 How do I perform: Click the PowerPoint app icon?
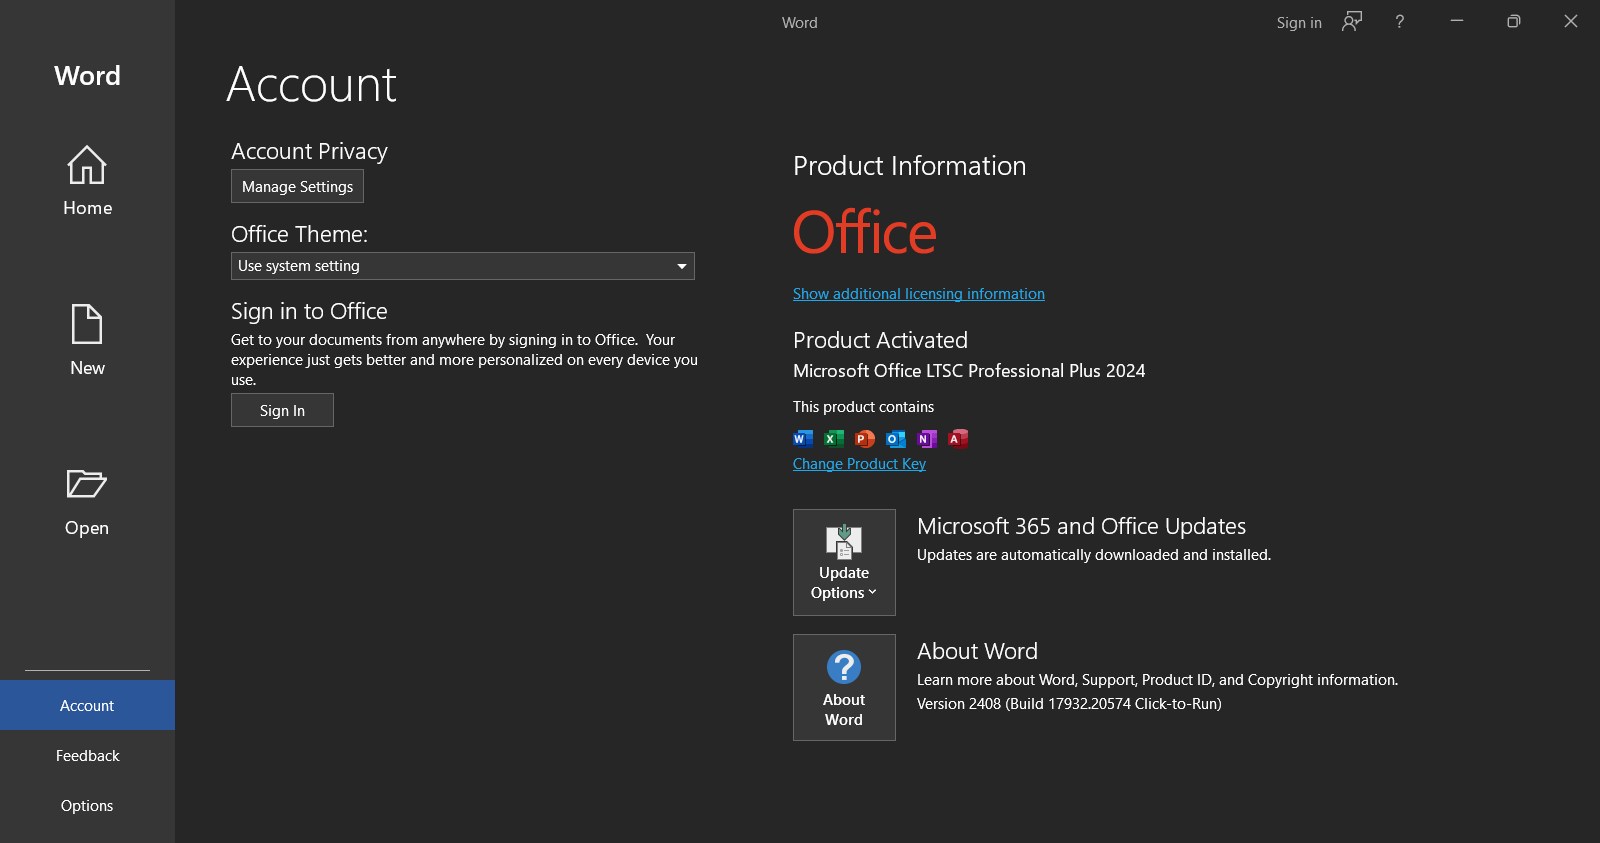pyautogui.click(x=865, y=438)
